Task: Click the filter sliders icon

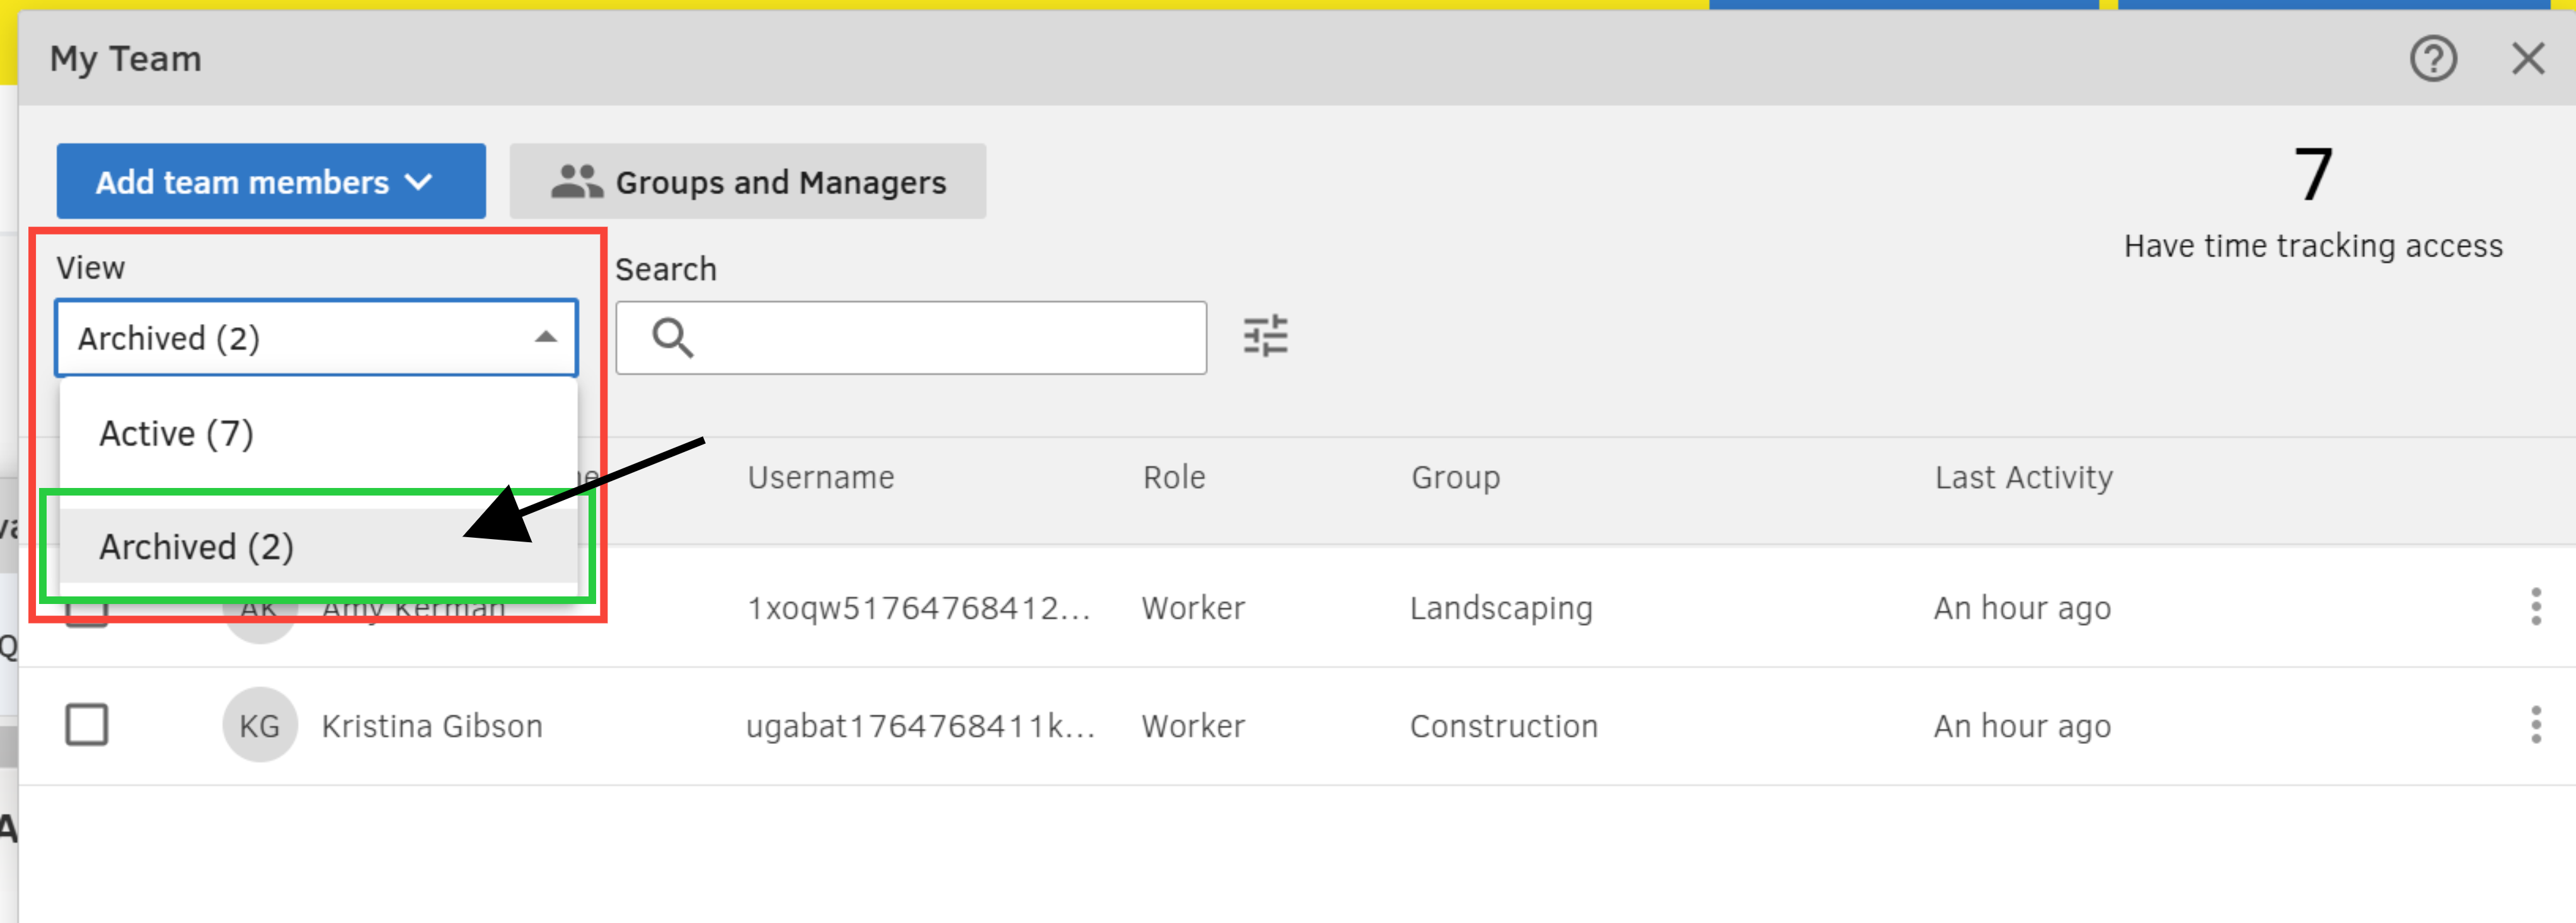Action: tap(1265, 337)
